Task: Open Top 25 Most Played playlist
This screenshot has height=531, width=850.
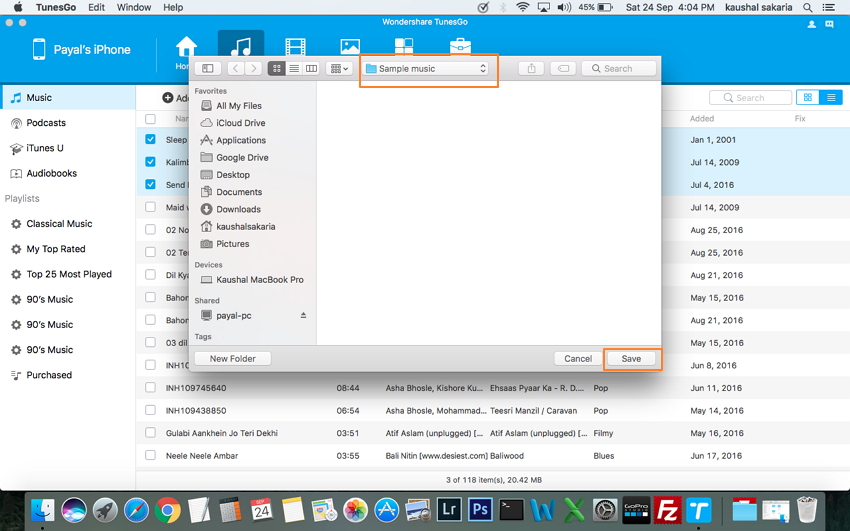Action: click(x=67, y=274)
